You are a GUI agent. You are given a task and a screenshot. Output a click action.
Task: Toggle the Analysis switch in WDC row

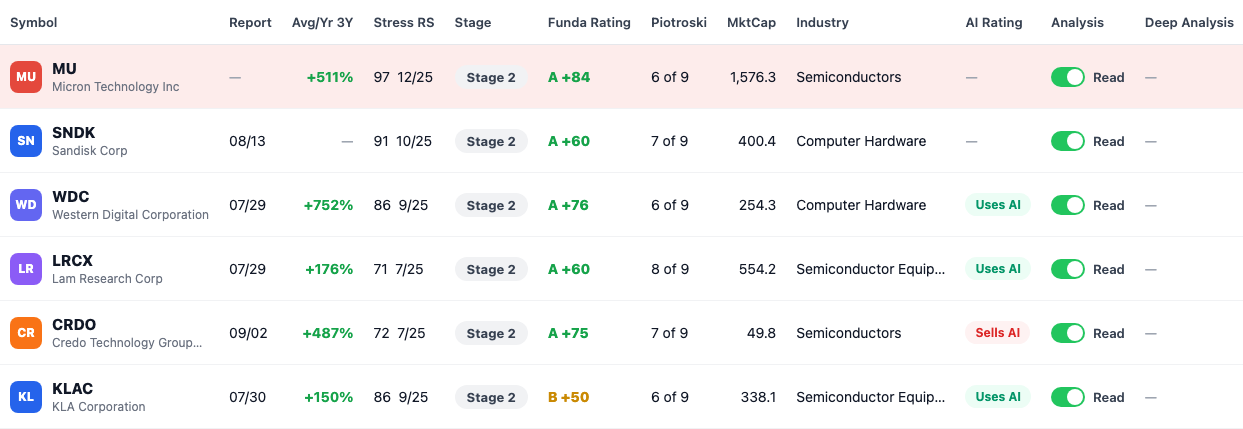coord(1068,205)
